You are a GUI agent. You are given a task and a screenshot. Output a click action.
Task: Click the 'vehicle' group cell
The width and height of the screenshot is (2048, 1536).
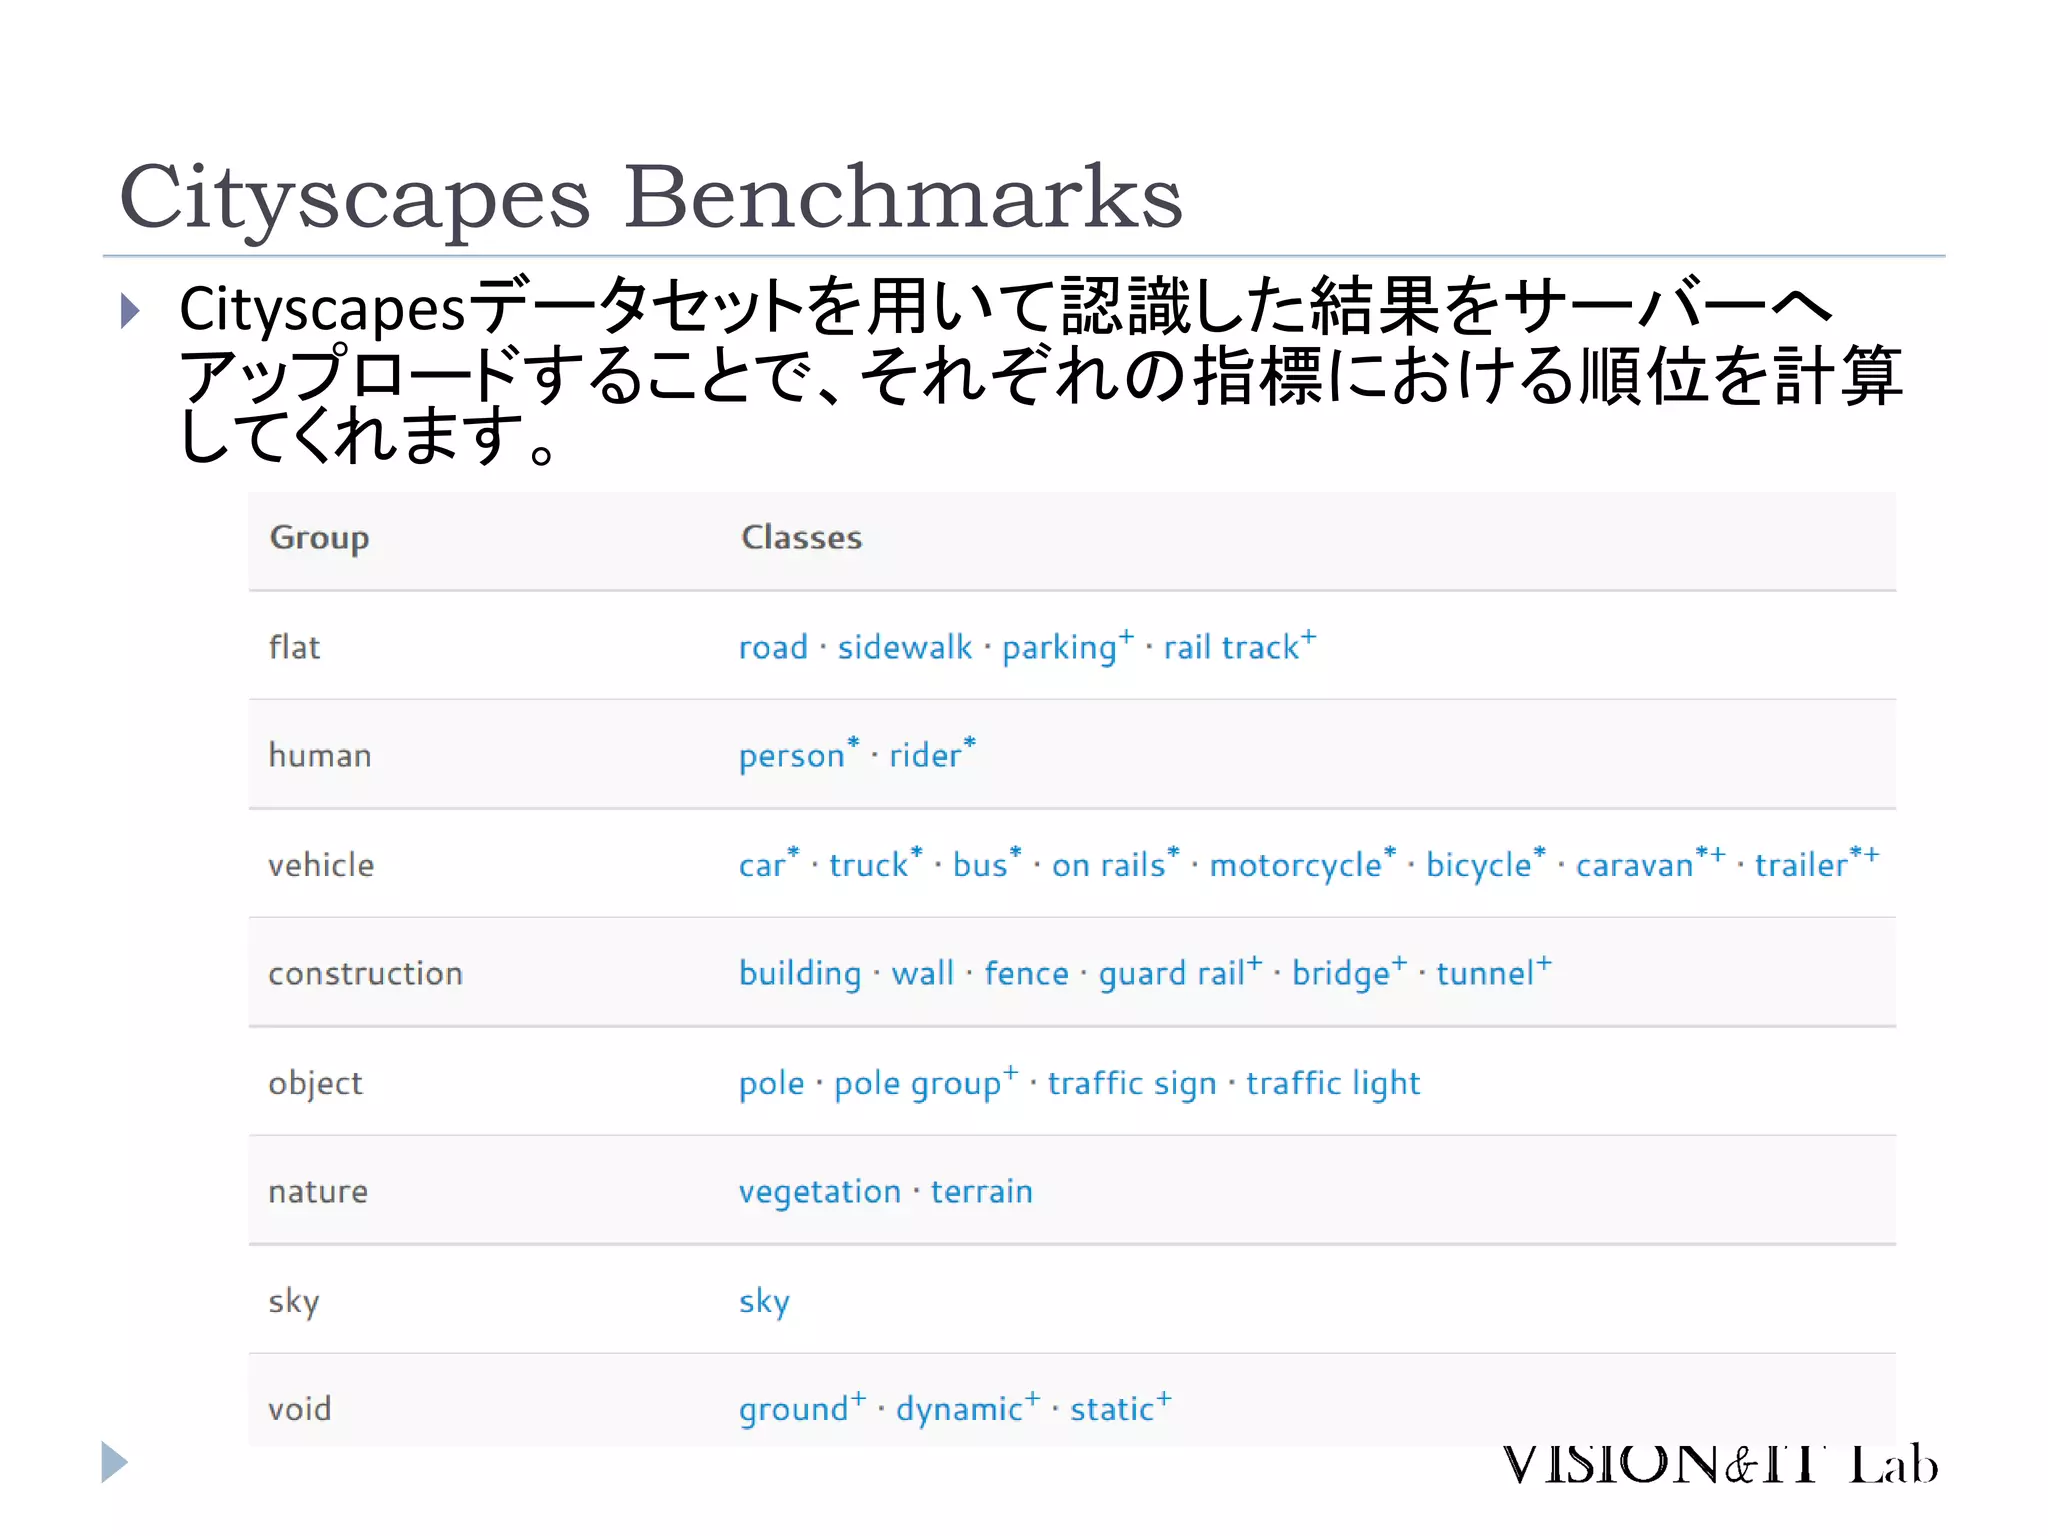[x=321, y=864]
